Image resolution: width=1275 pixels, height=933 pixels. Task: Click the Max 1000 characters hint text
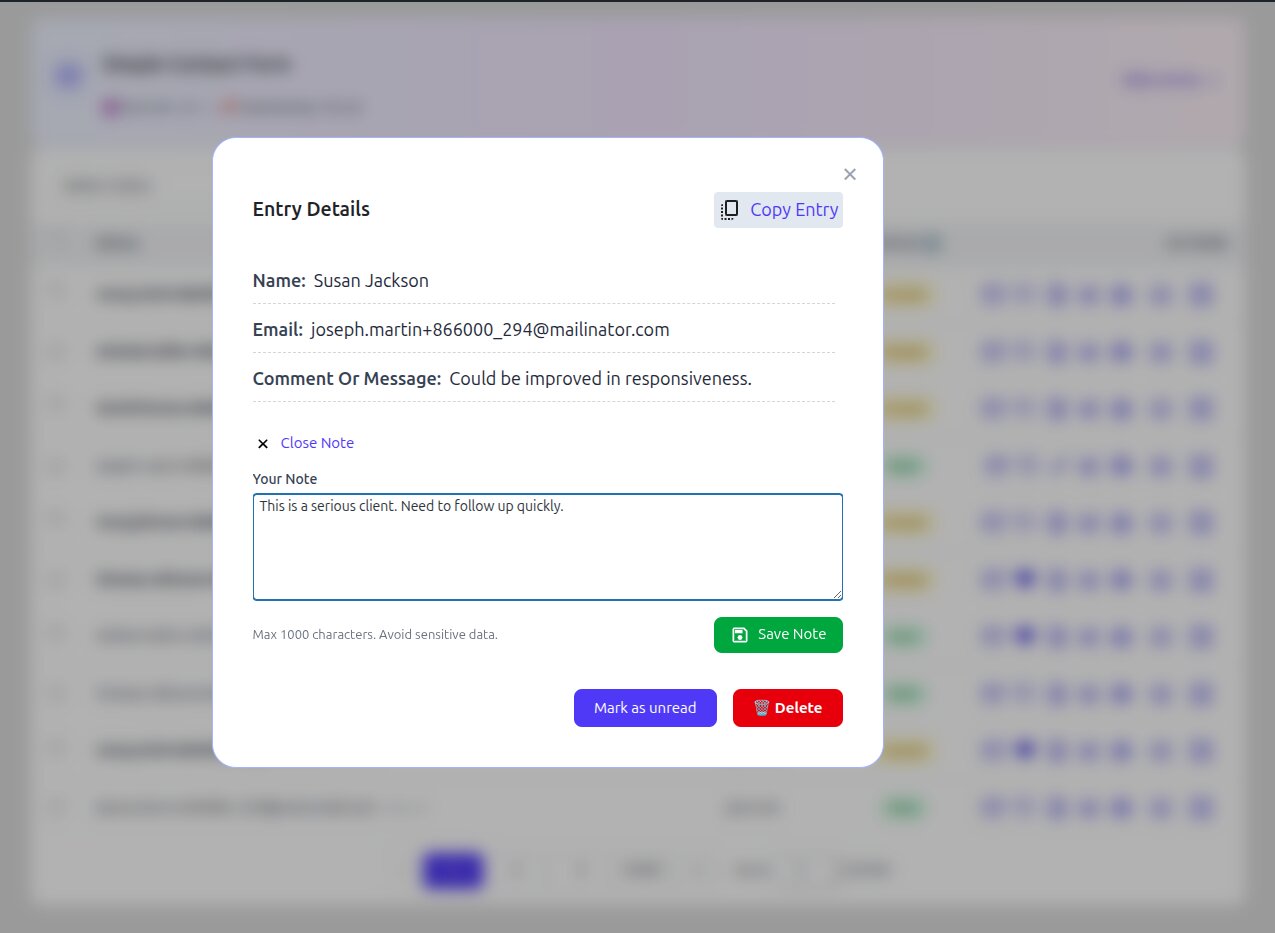[x=375, y=635]
